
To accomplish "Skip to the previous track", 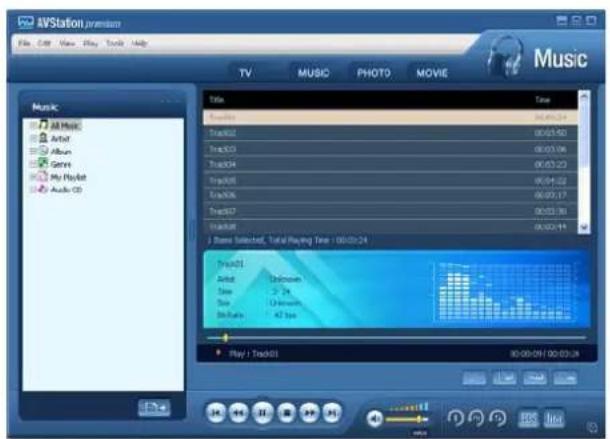I will click(x=216, y=412).
